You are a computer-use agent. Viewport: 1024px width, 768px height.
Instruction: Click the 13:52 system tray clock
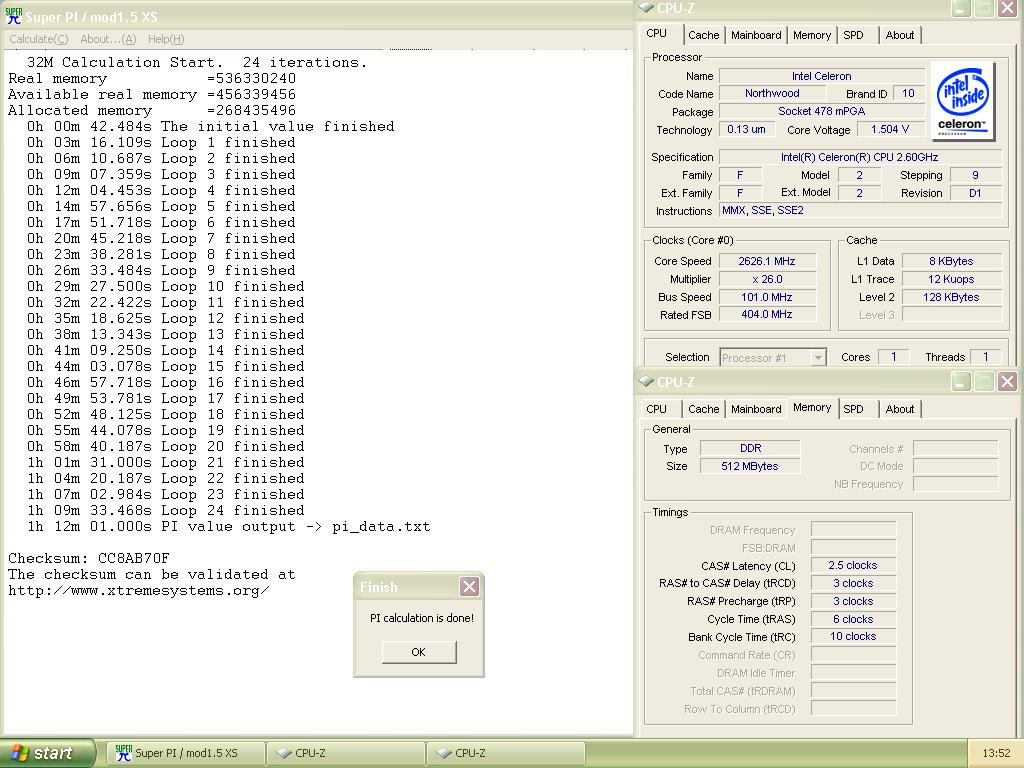pyautogui.click(x=996, y=753)
